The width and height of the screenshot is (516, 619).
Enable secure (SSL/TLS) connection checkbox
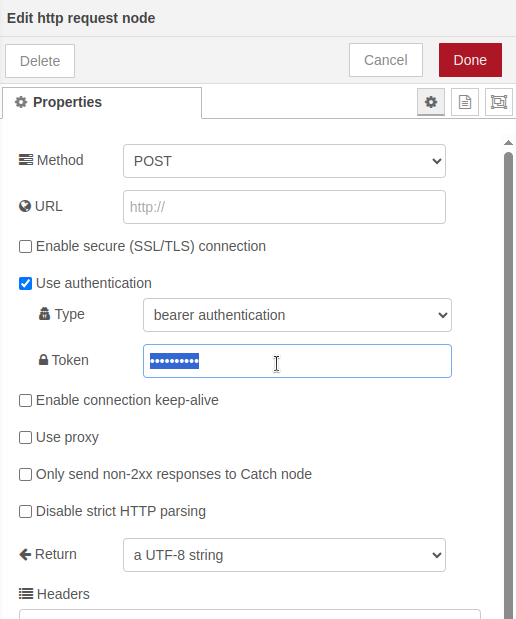[x=25, y=246]
